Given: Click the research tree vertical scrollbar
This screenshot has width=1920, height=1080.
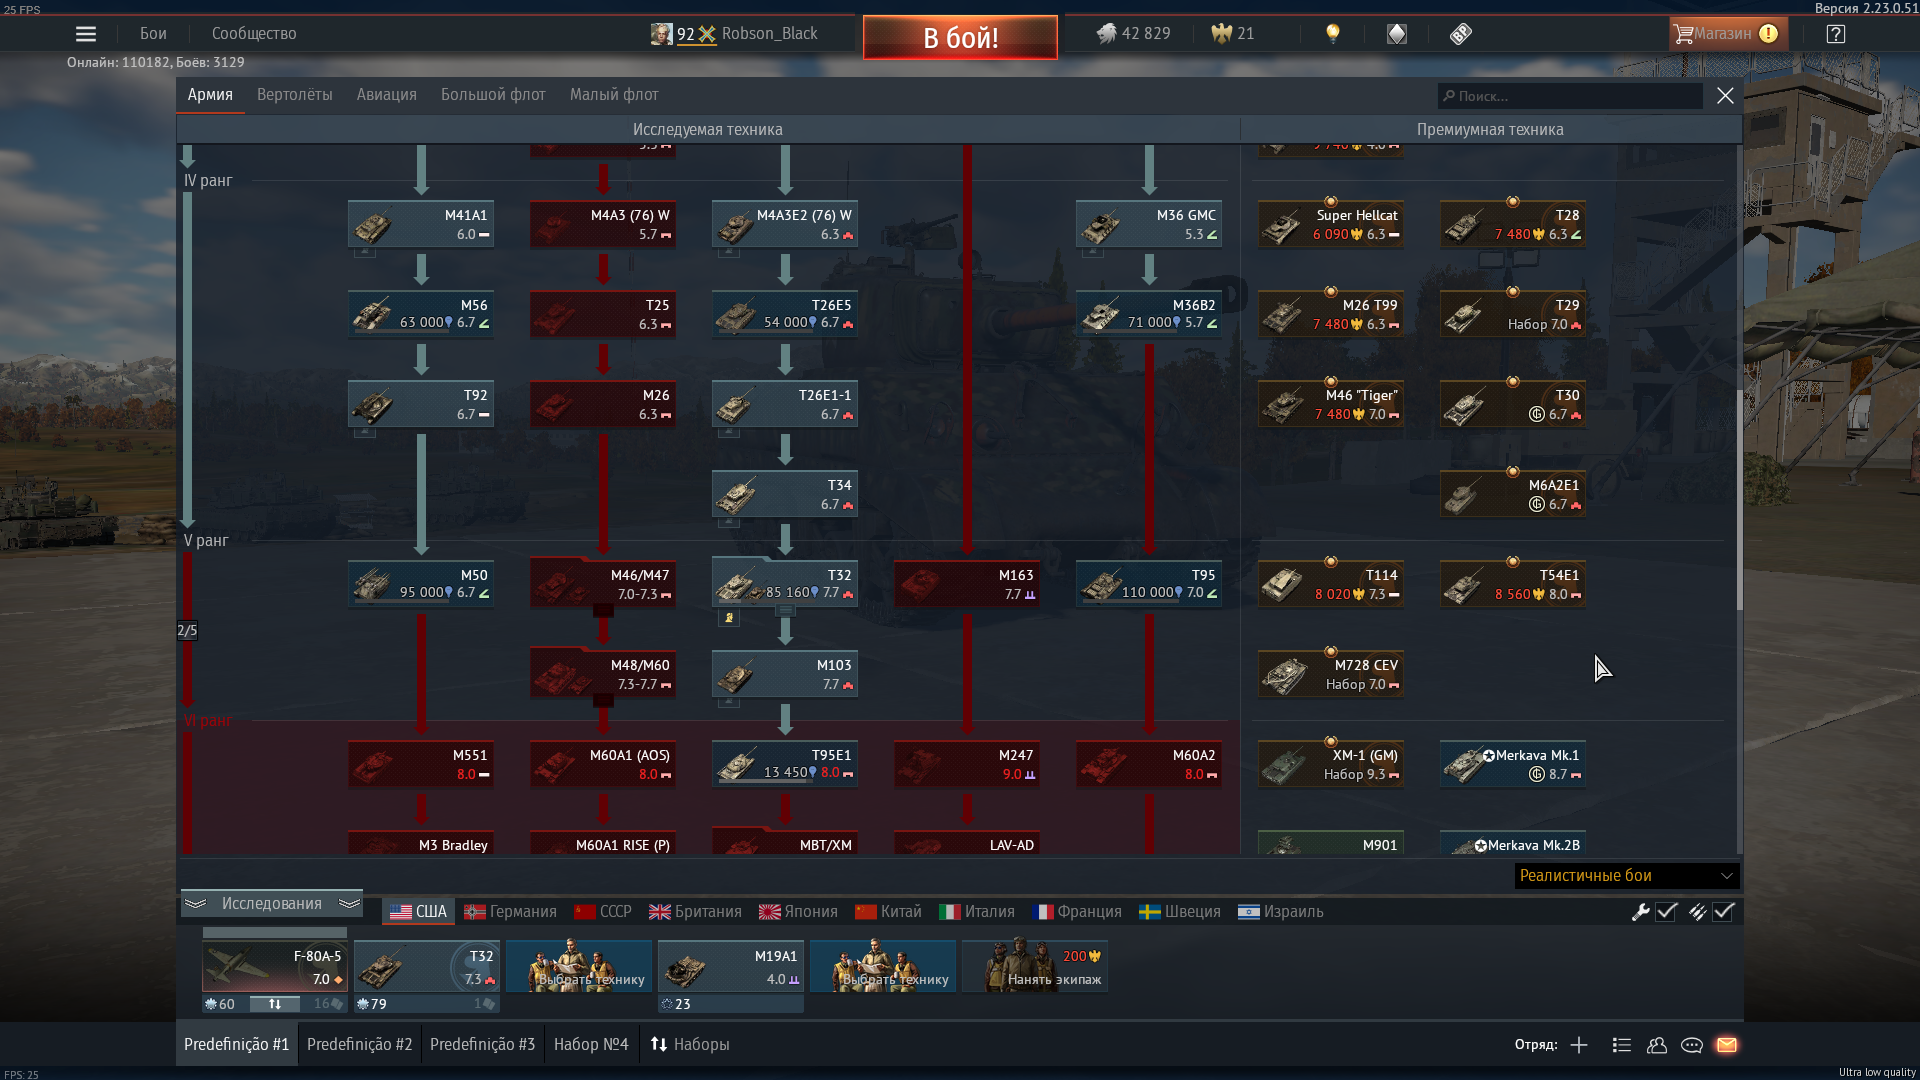Looking at the screenshot, I should pyautogui.click(x=1739, y=500).
